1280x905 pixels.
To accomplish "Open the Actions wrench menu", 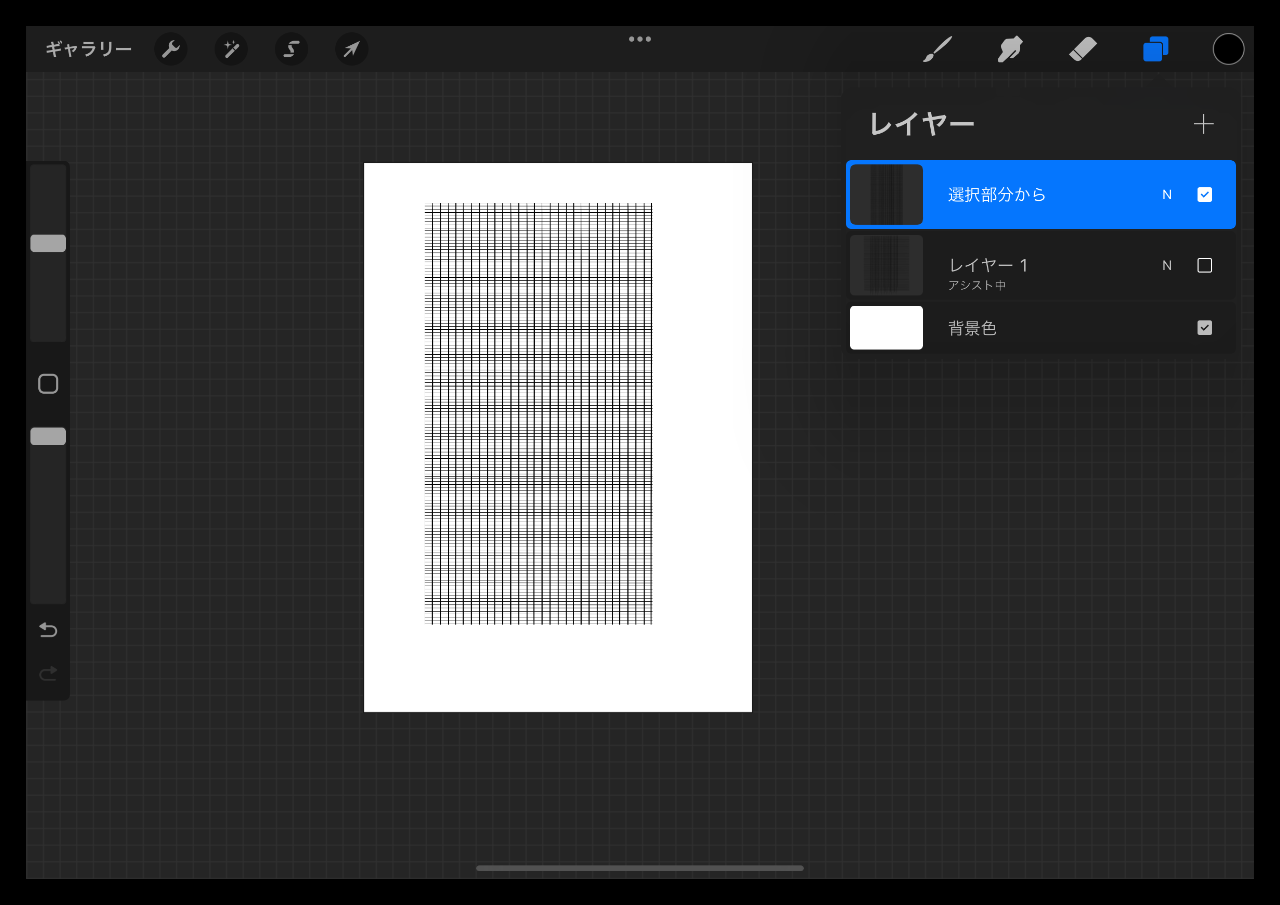I will pos(171,49).
